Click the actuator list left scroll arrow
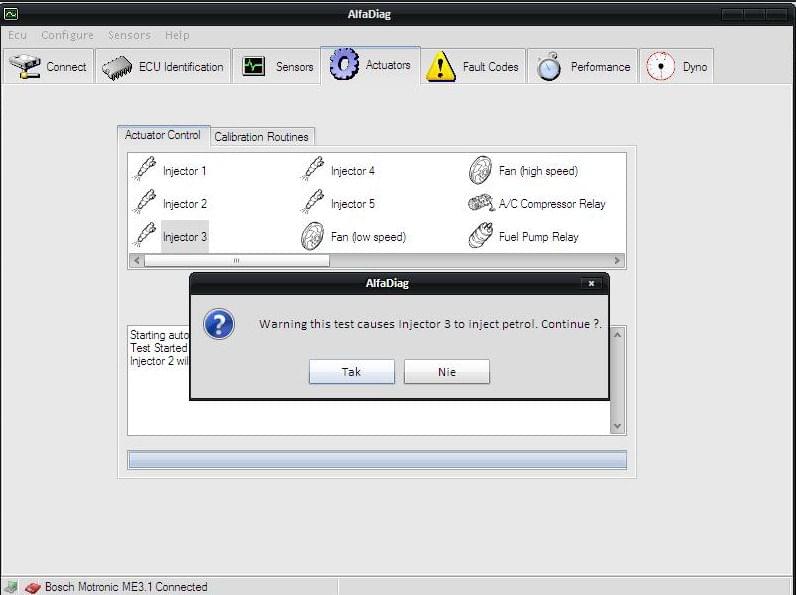 [136, 260]
